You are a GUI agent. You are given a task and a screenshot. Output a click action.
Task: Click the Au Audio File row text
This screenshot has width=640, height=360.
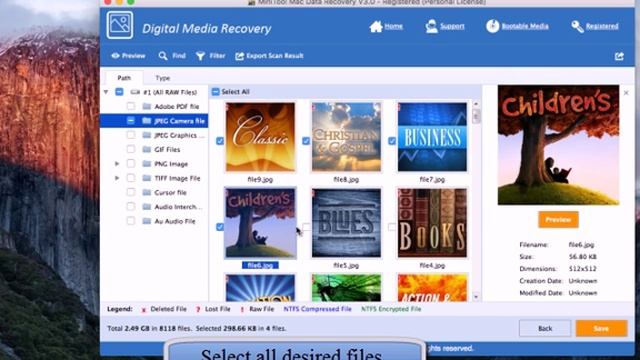175,221
